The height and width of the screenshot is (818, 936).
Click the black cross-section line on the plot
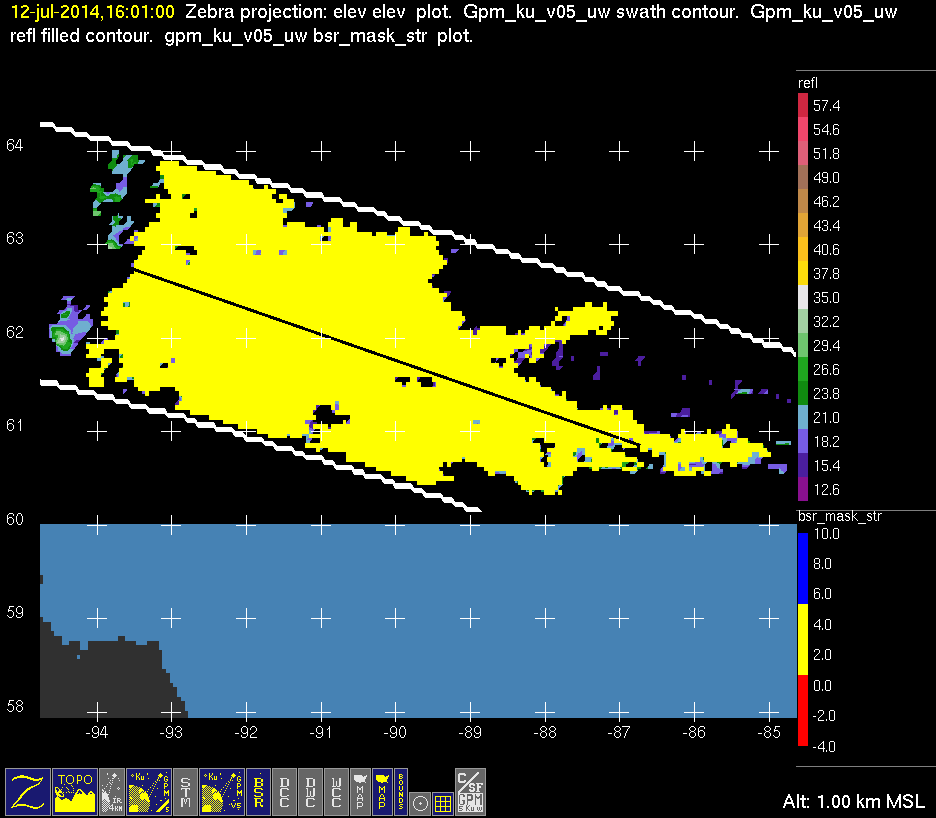coord(387,358)
